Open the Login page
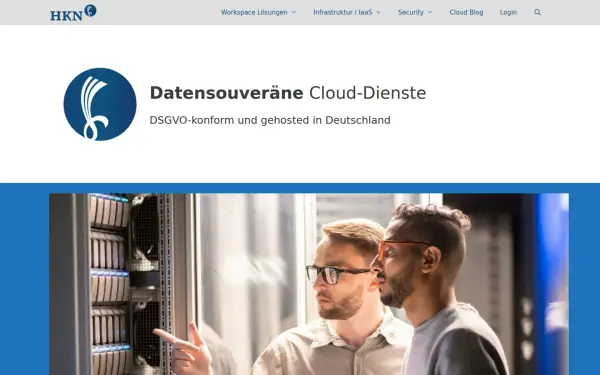 pos(508,12)
